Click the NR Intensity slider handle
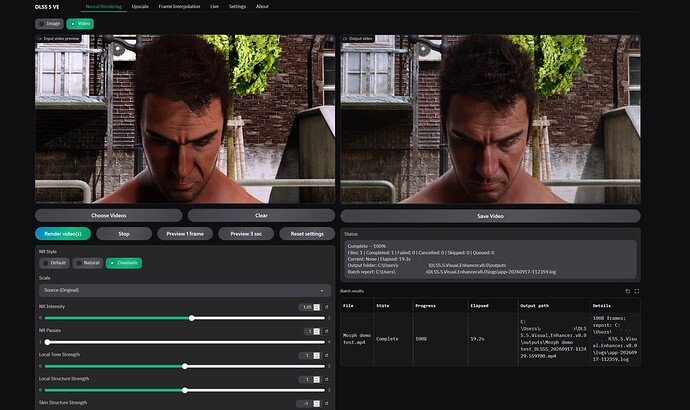 pyautogui.click(x=191, y=318)
